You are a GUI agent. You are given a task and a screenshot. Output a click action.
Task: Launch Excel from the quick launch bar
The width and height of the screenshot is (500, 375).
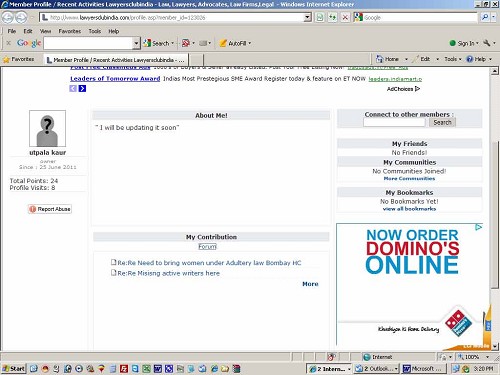146,369
